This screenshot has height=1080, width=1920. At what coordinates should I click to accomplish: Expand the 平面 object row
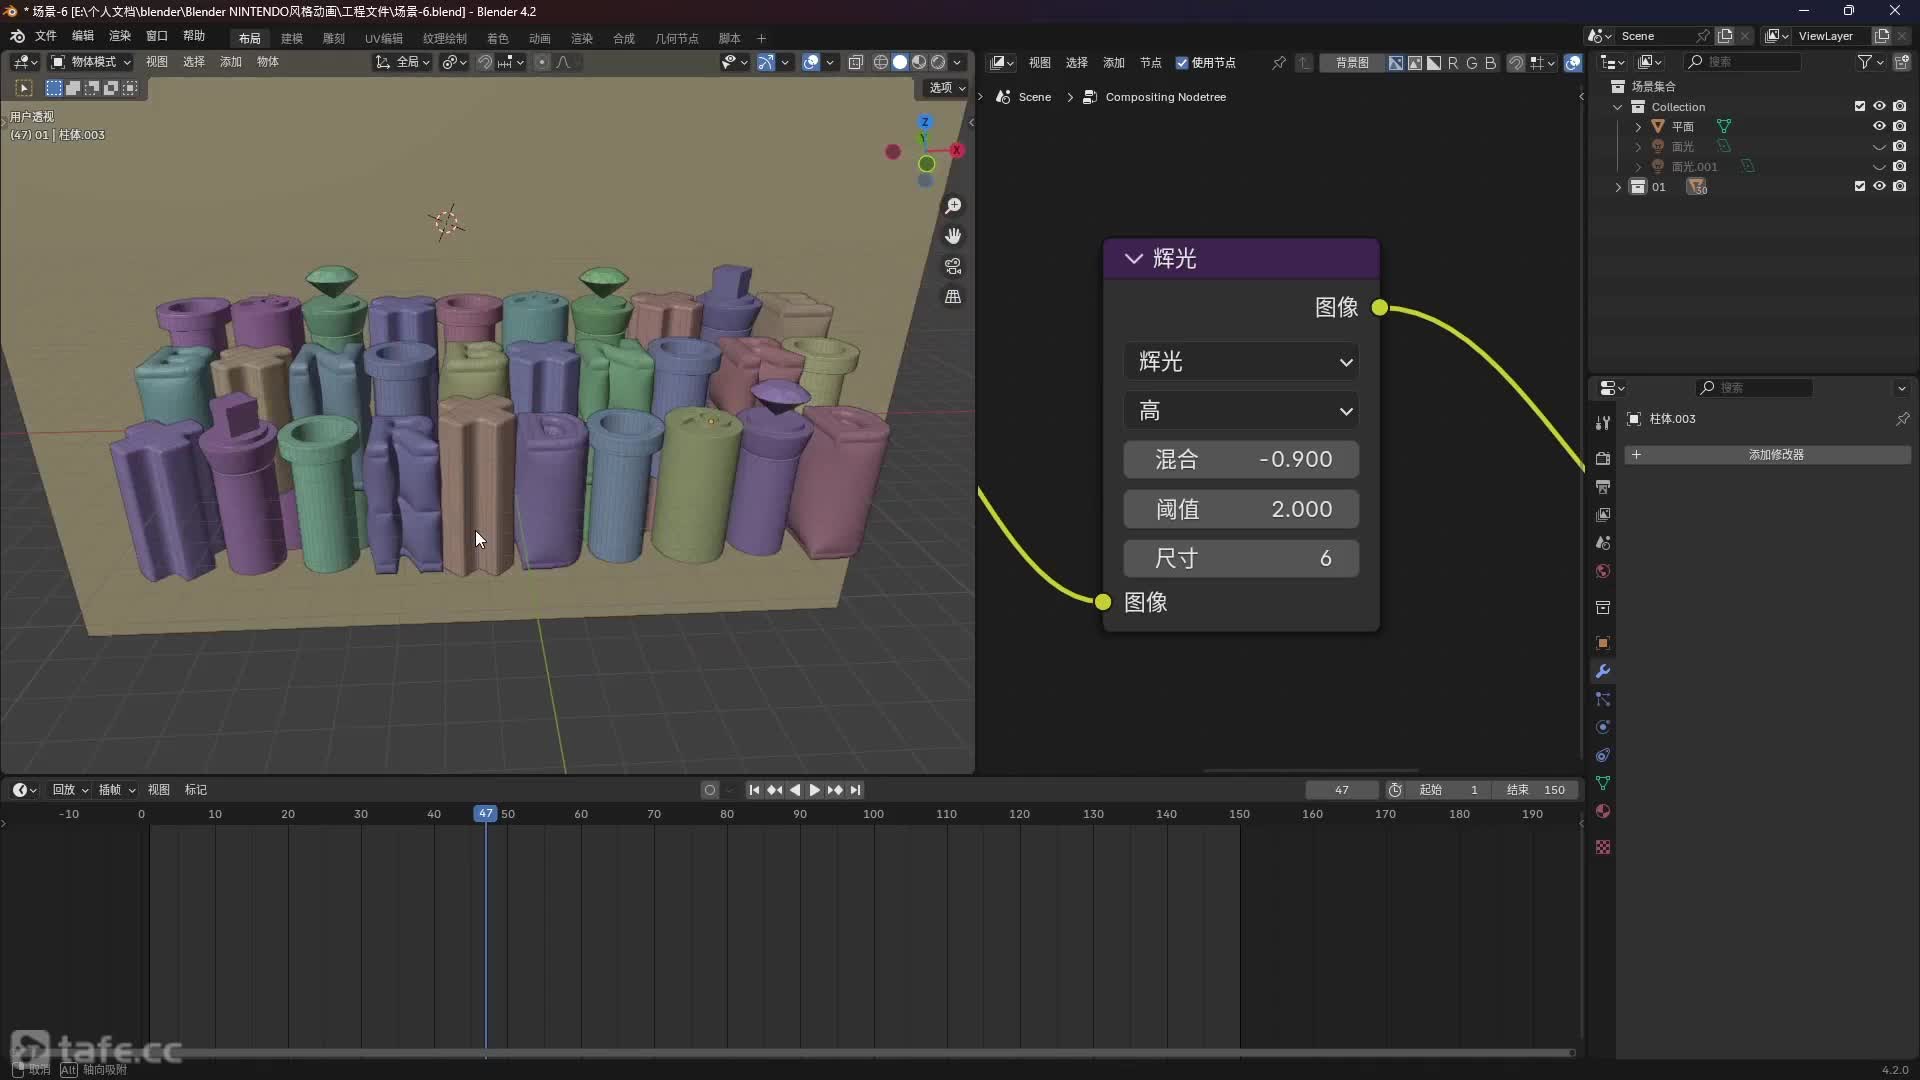1638,127
